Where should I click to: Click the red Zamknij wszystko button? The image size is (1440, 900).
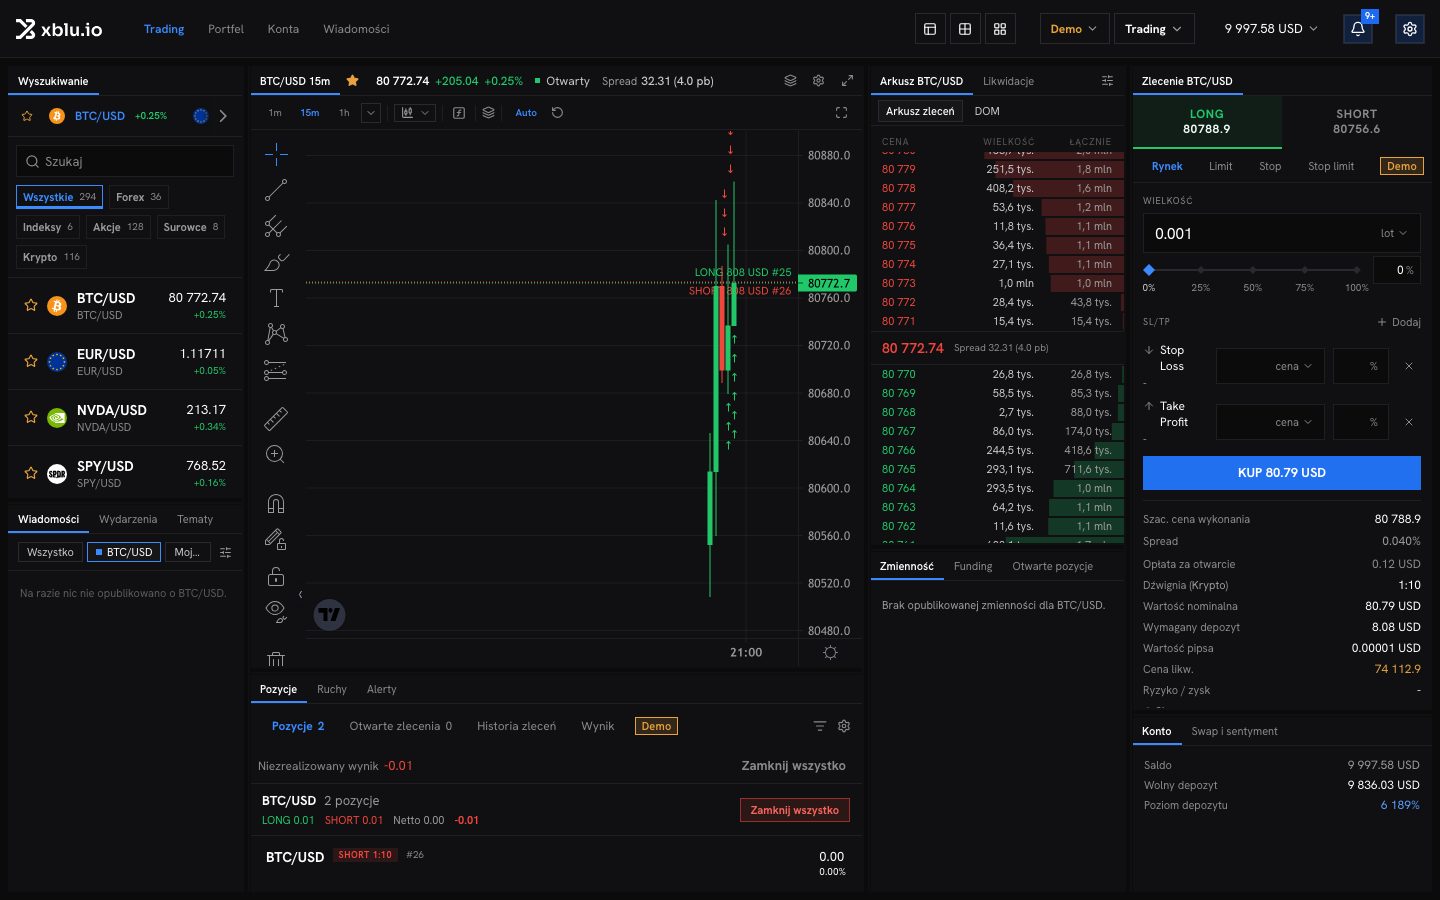coord(795,810)
